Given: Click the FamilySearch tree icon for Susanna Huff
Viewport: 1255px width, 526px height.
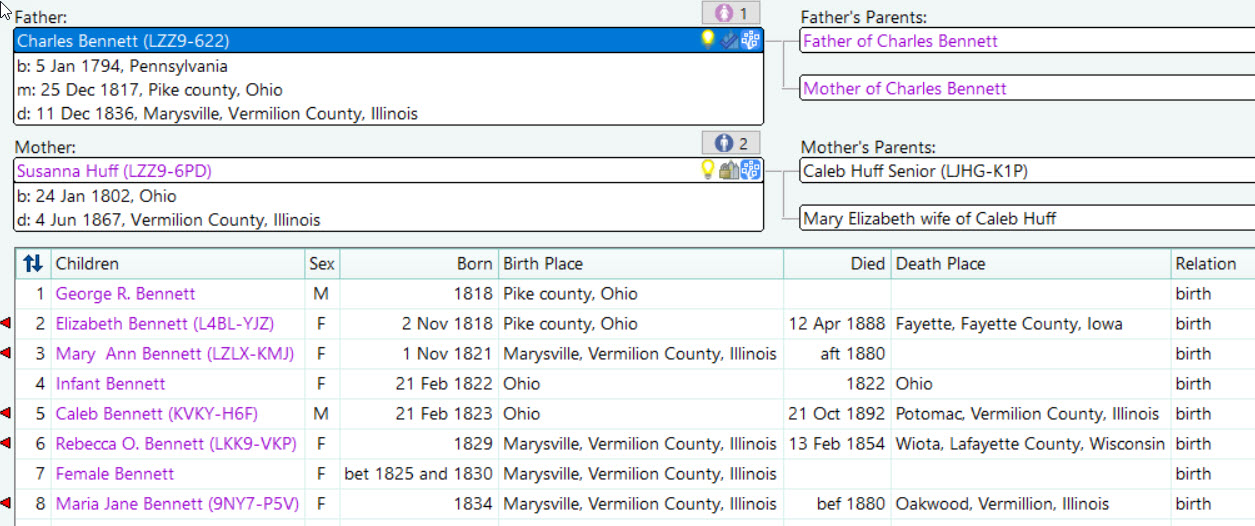Looking at the screenshot, I should coord(750,170).
